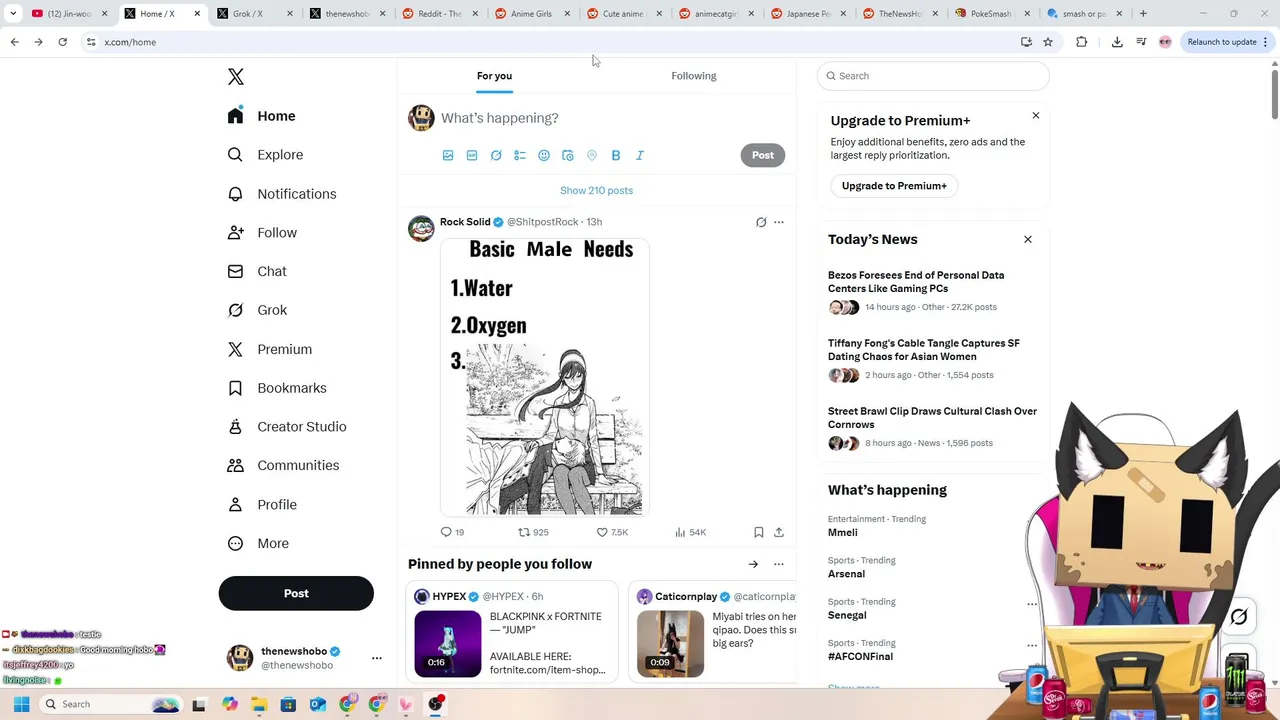Open a new browser tab with plus button
The width and height of the screenshot is (1280, 720).
pos(1143,14)
